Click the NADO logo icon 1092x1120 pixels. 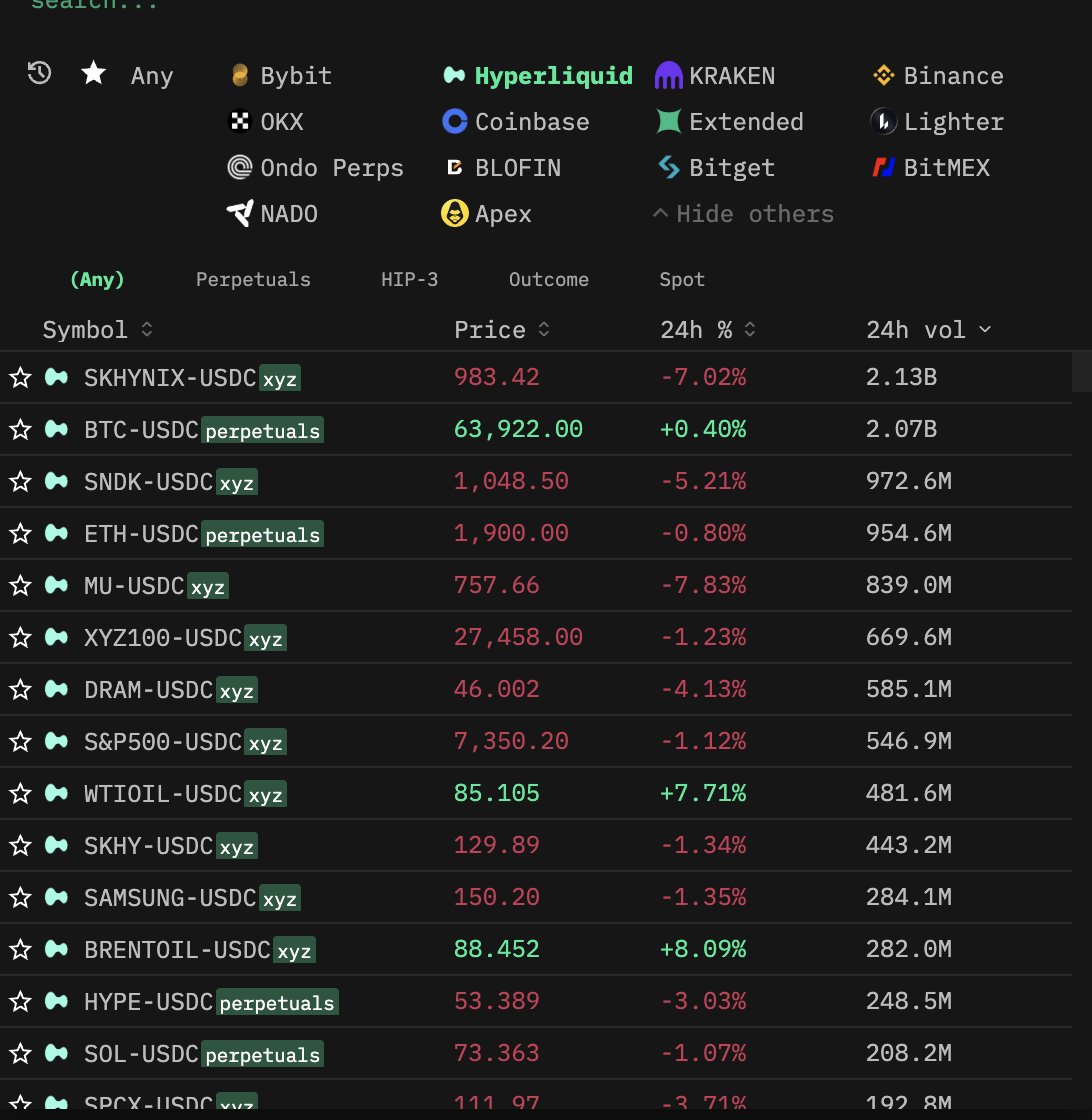tap(240, 214)
